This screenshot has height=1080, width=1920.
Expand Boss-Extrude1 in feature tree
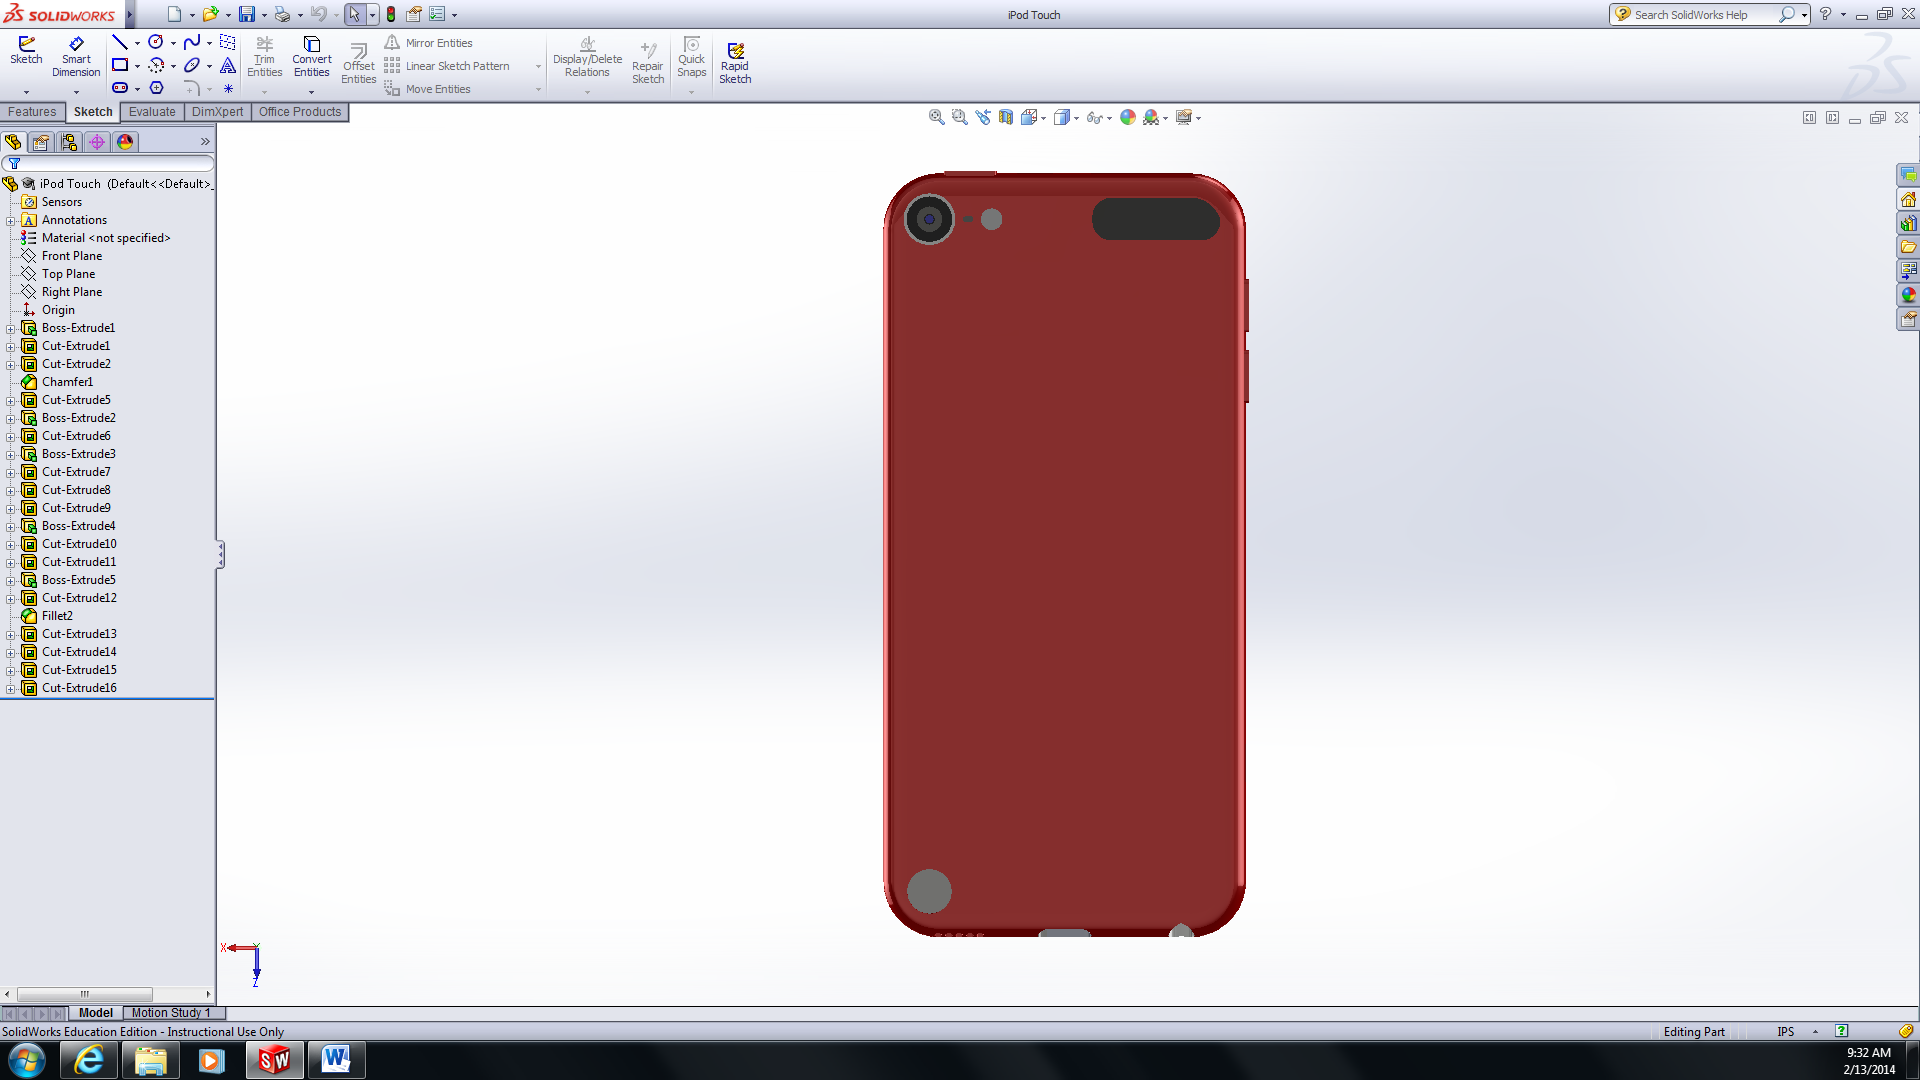[11, 329]
